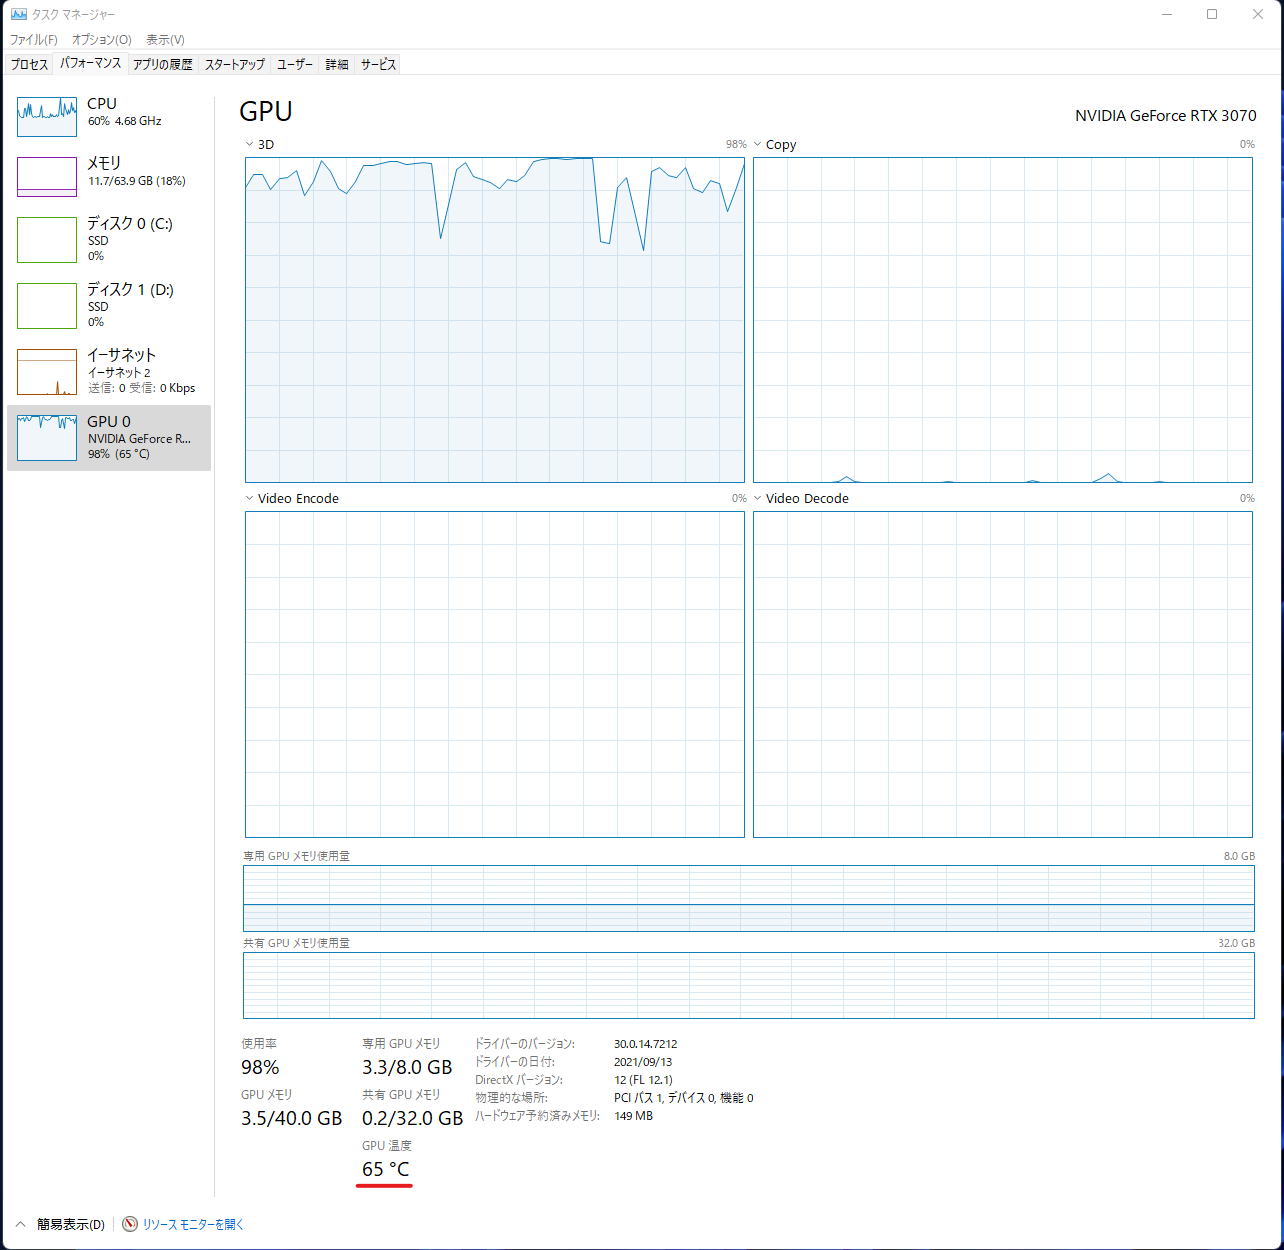Click the large GPU heading
Screen dimensions: 1284x1250
tap(266, 111)
